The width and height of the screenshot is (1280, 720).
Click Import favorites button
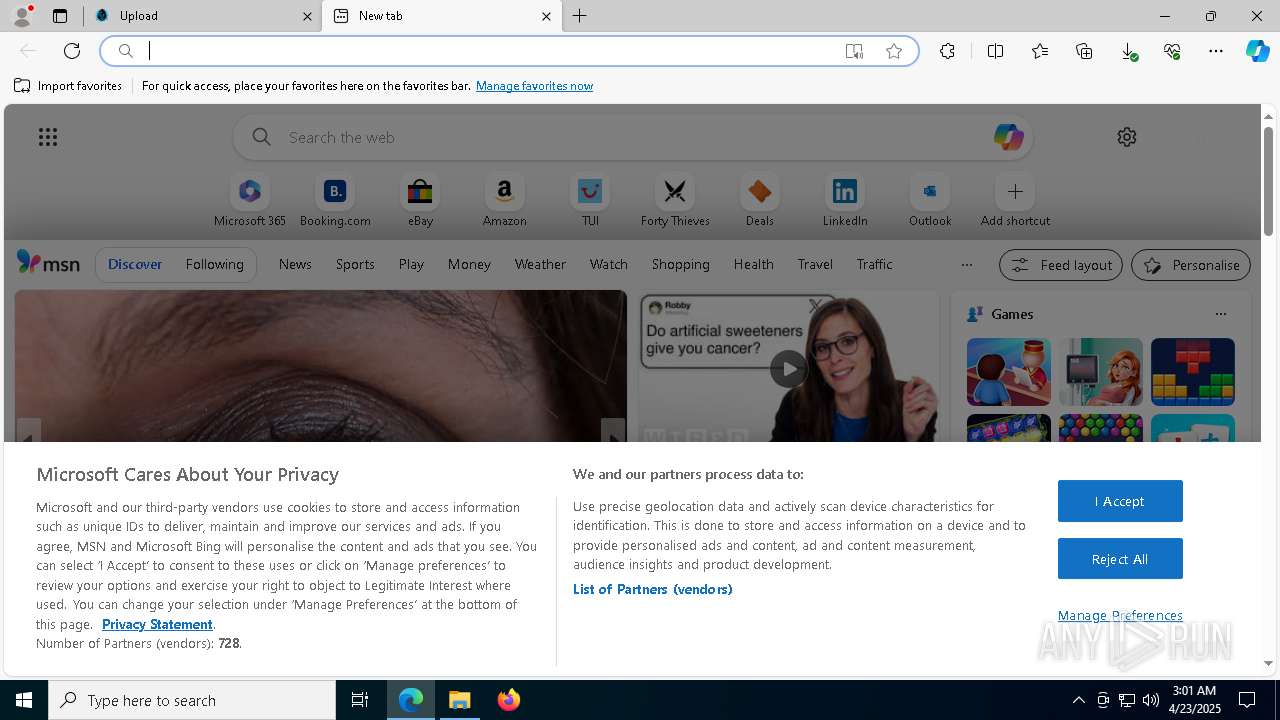(68, 86)
